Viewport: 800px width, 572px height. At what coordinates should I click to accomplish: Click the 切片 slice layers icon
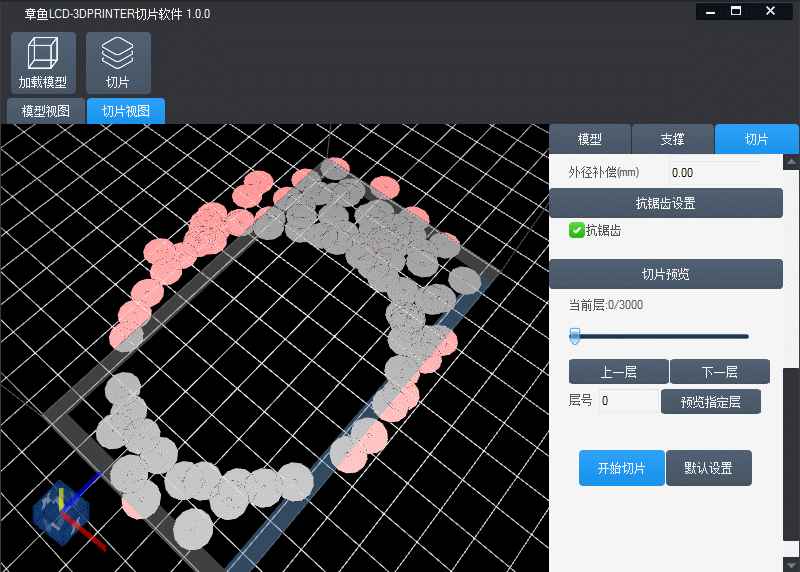(118, 63)
